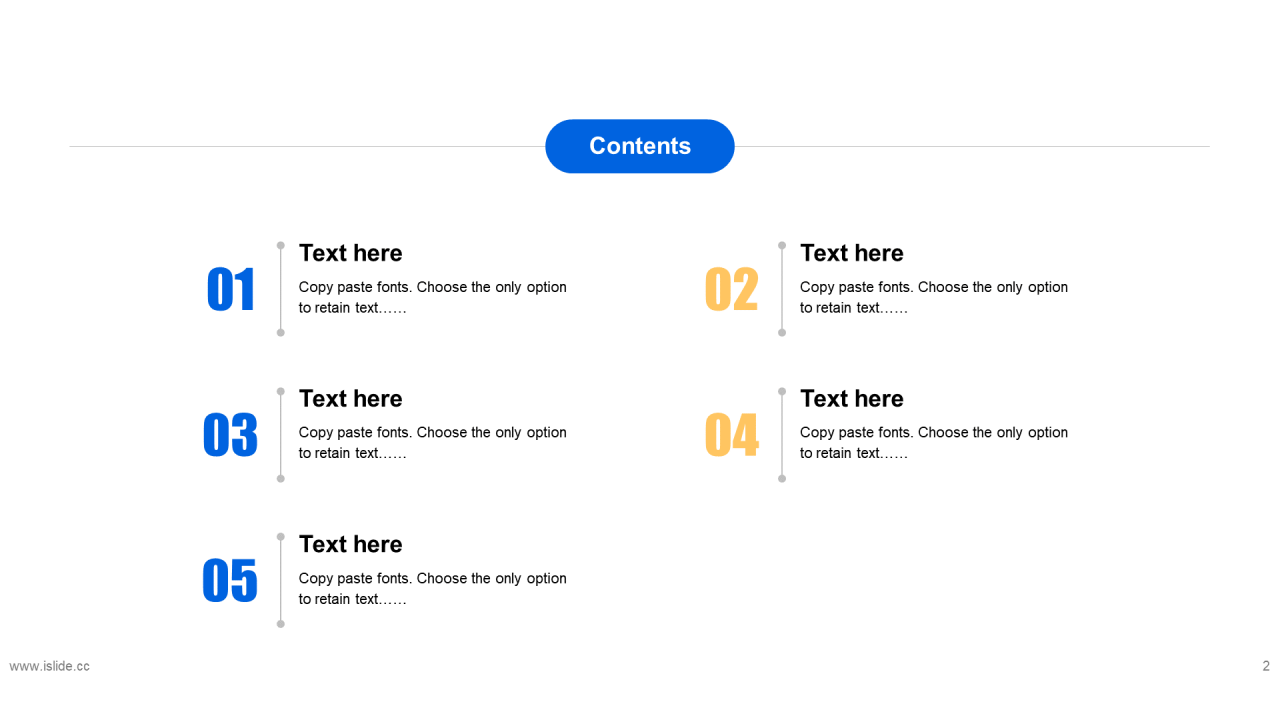Click the Text here heading beside 04
Image resolution: width=1280 pixels, height=720 pixels.
pyautogui.click(x=852, y=398)
